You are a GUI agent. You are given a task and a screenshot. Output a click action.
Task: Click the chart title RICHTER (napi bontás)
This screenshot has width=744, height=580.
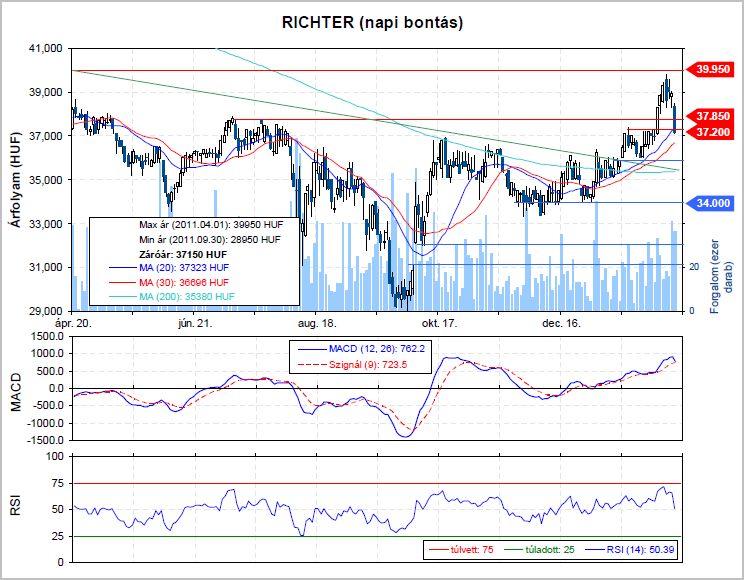[372, 22]
